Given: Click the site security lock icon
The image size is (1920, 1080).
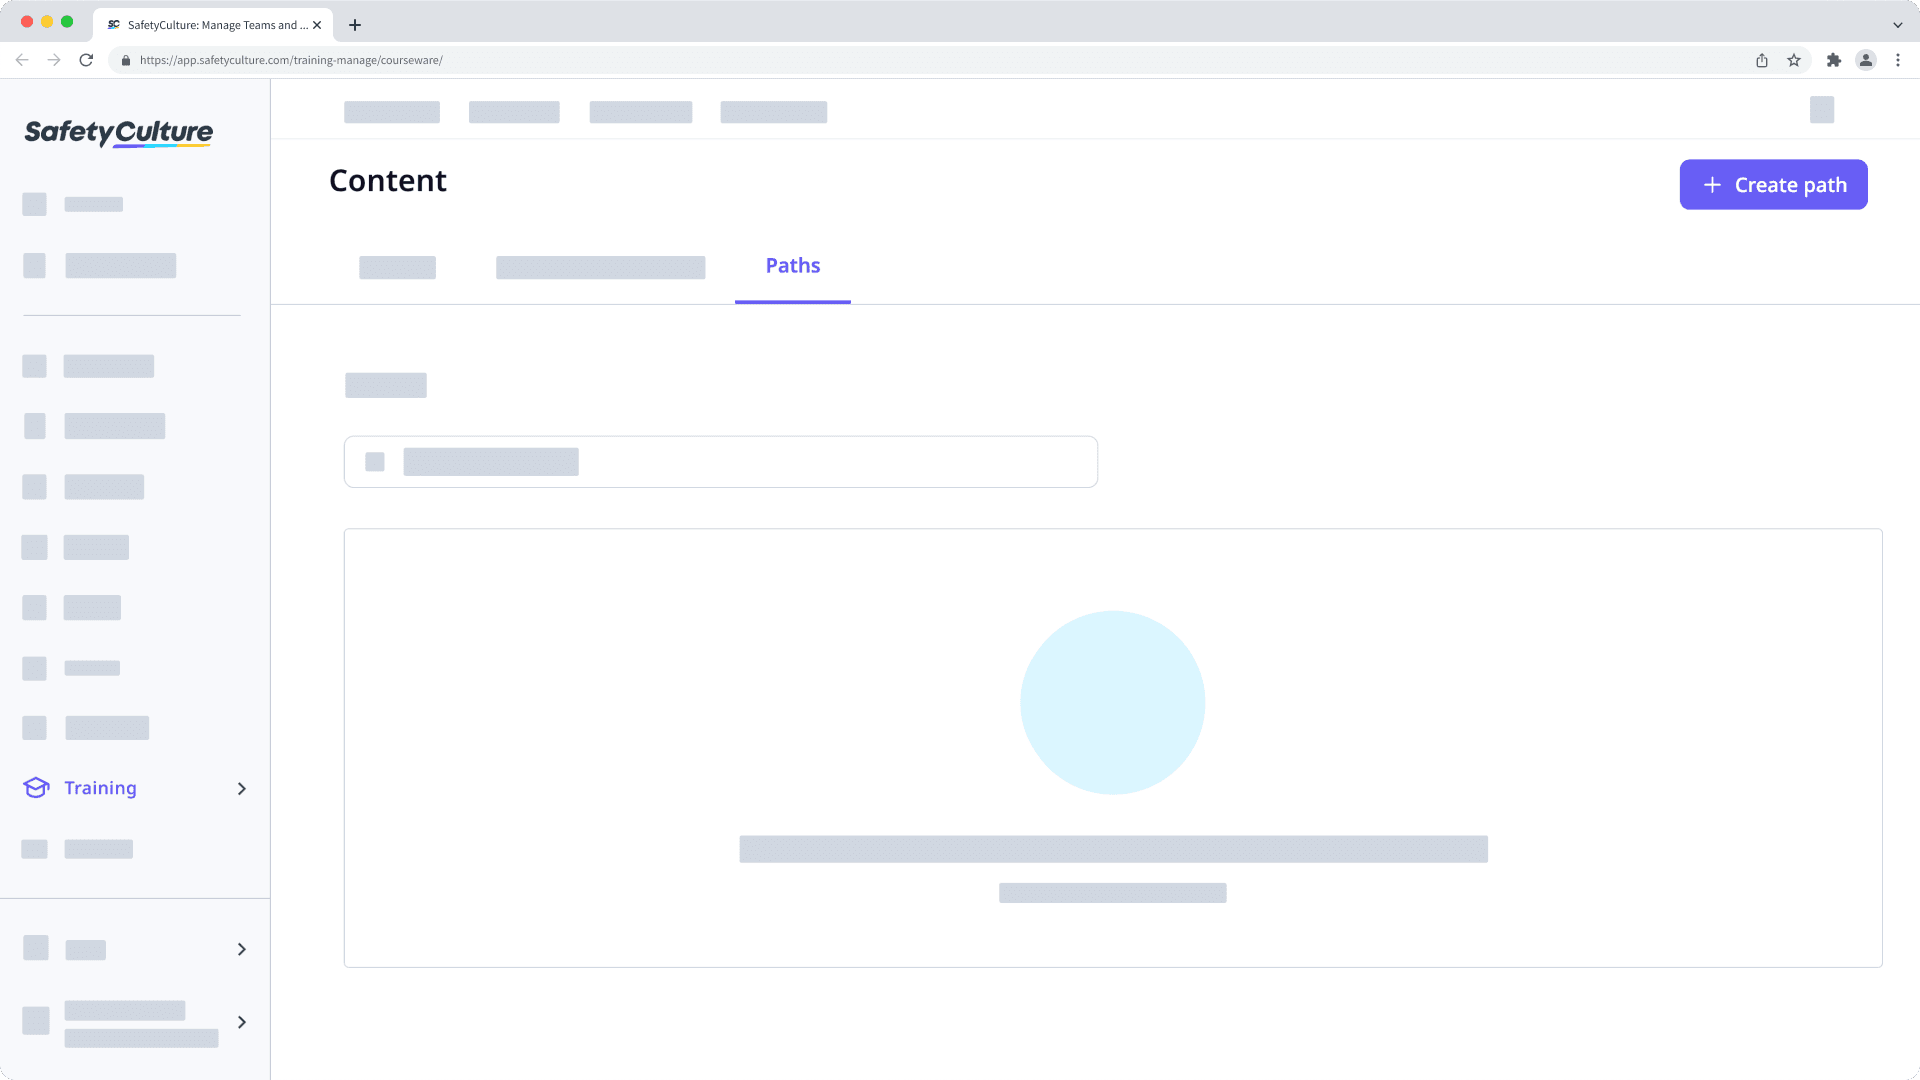Looking at the screenshot, I should tap(125, 60).
